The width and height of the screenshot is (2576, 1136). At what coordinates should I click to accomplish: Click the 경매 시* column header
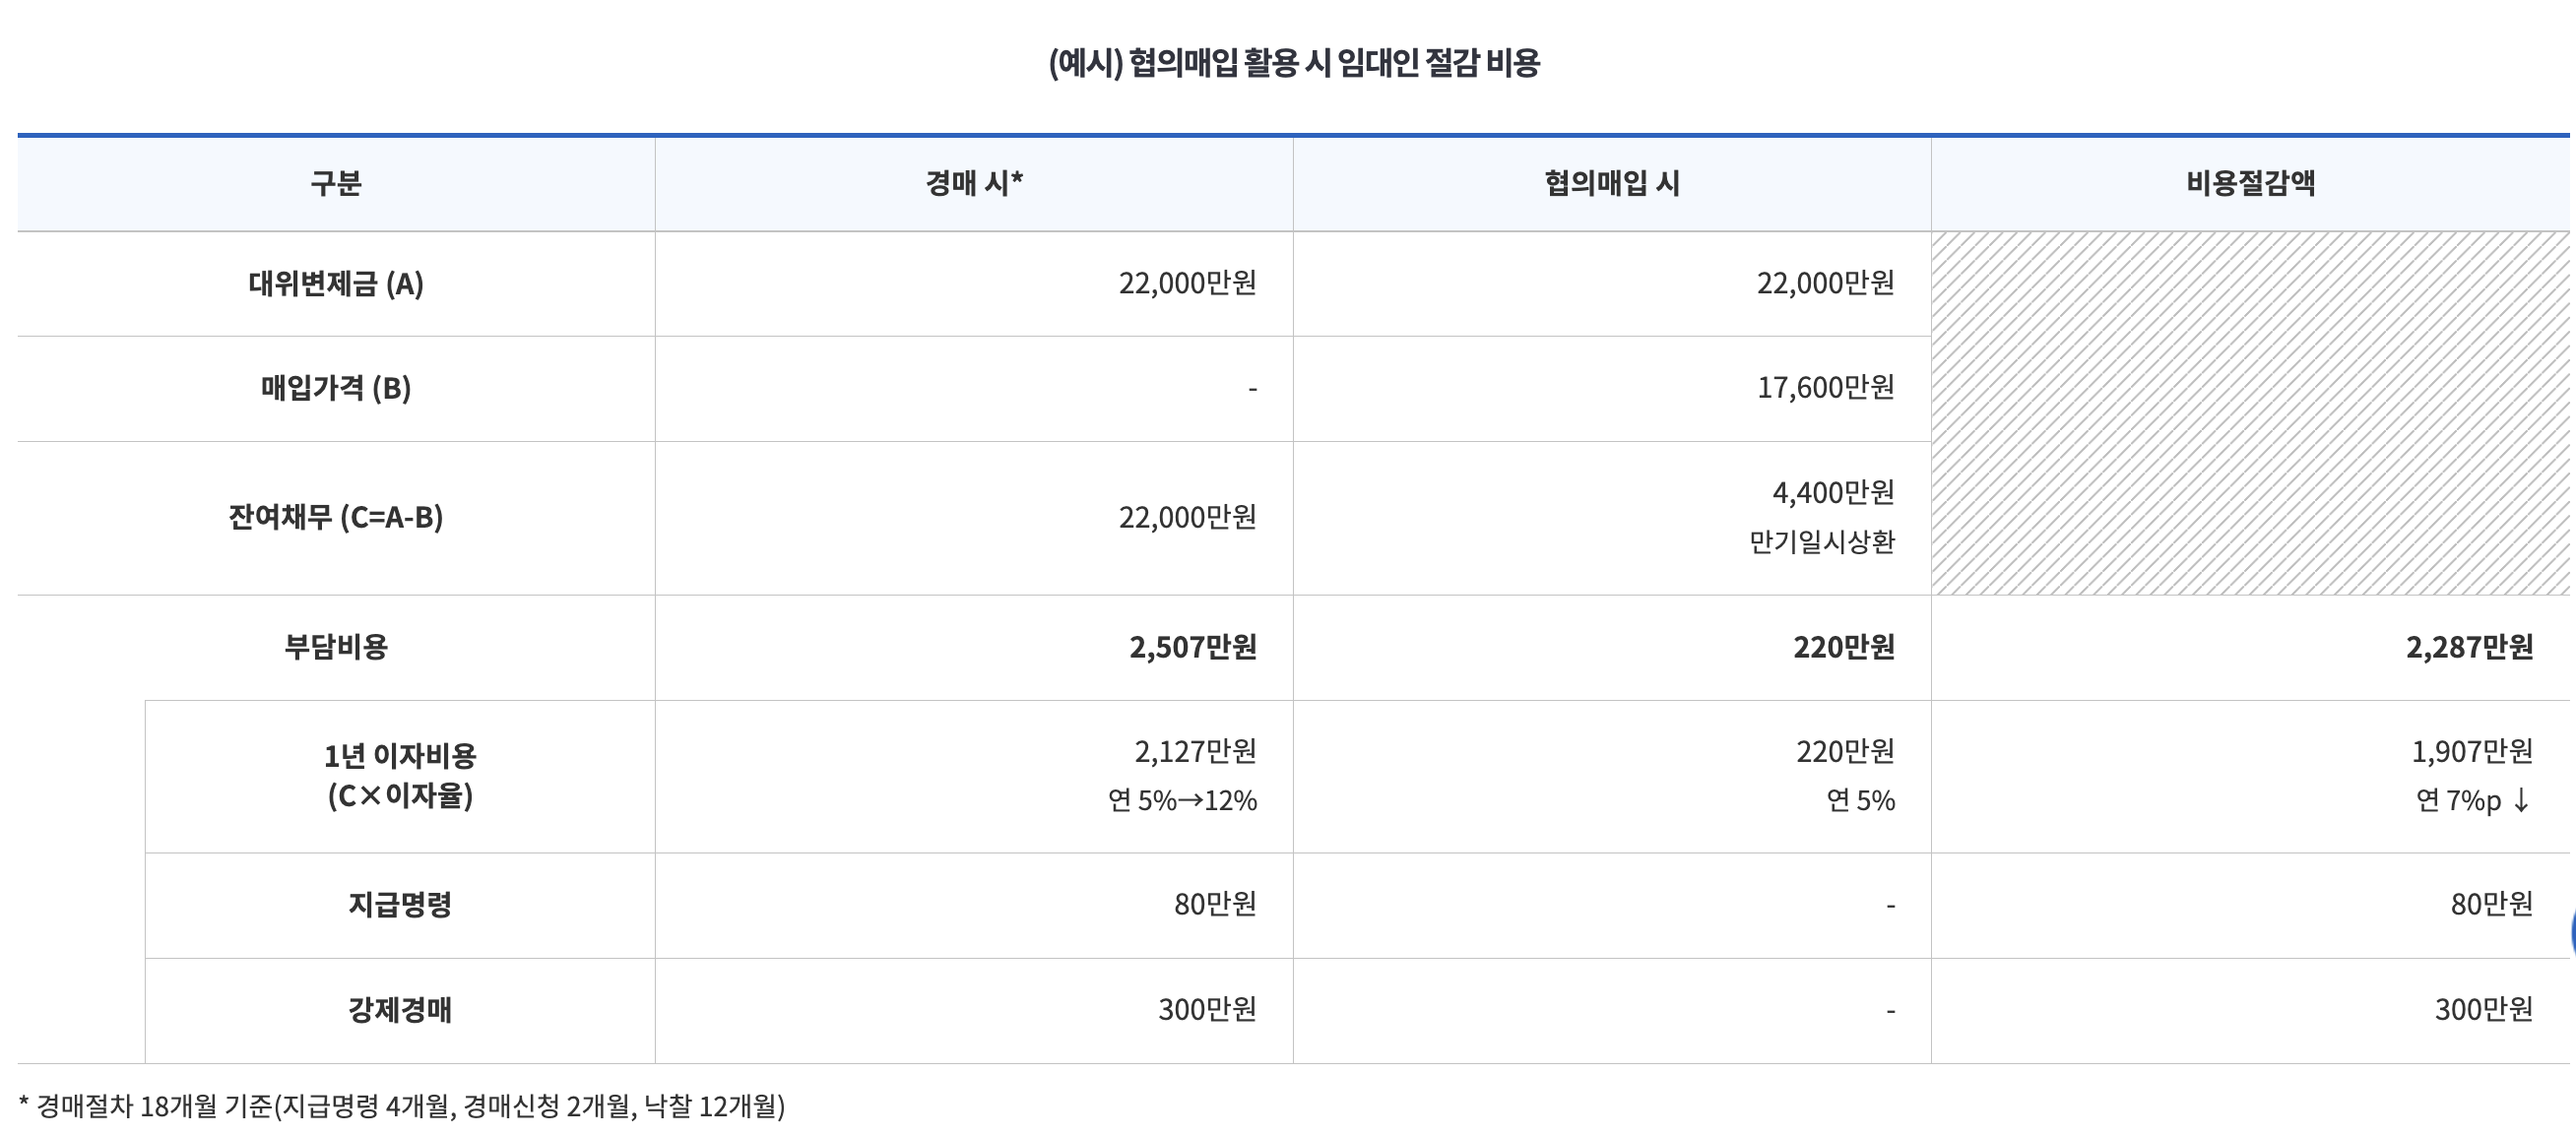pos(974,183)
